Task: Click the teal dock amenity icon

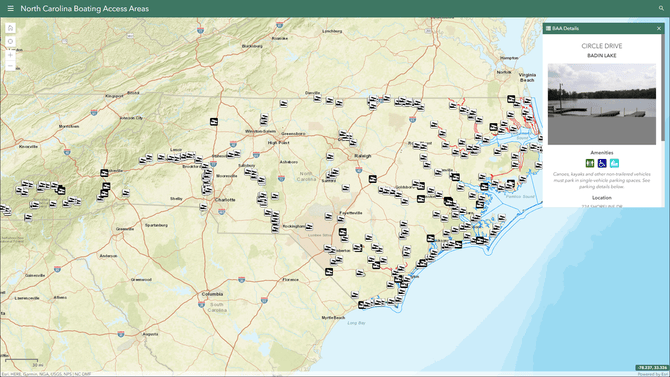Action: point(614,163)
